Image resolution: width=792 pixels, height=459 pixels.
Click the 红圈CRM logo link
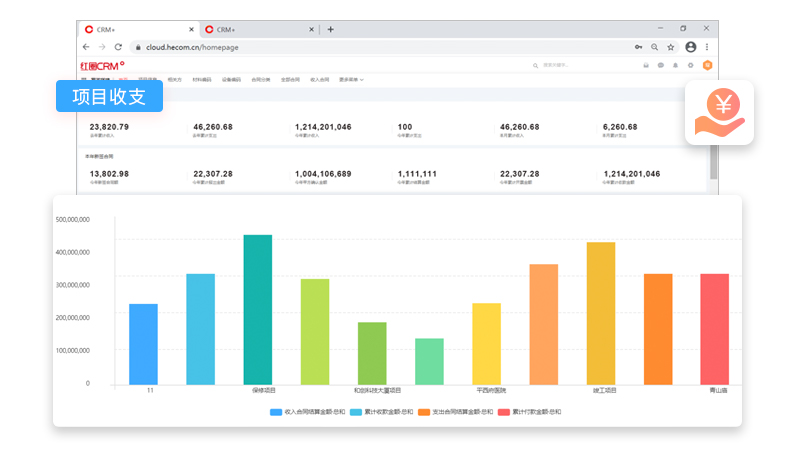click(x=101, y=65)
